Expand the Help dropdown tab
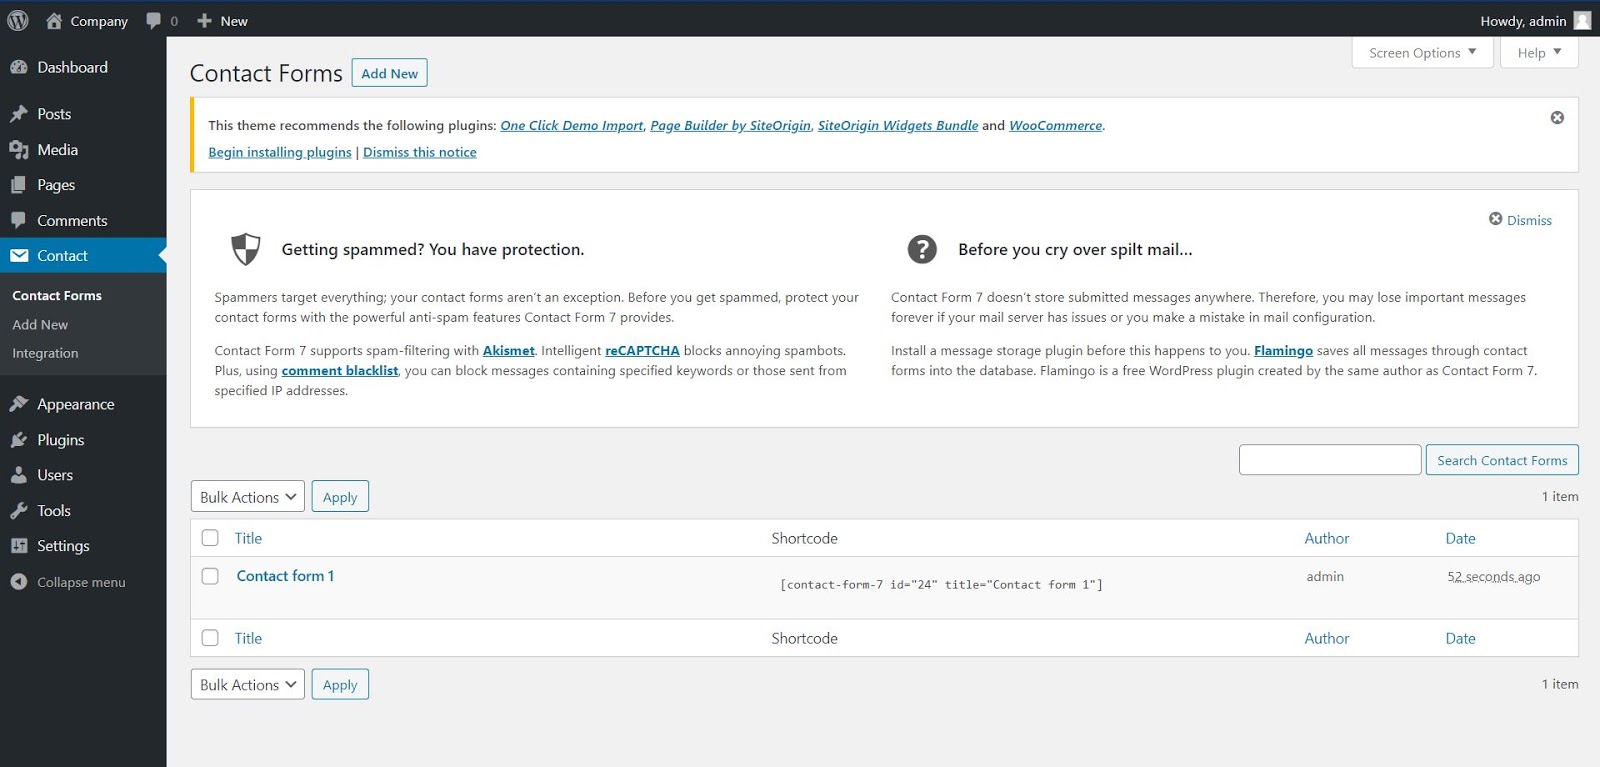This screenshot has width=1600, height=767. pyautogui.click(x=1538, y=53)
